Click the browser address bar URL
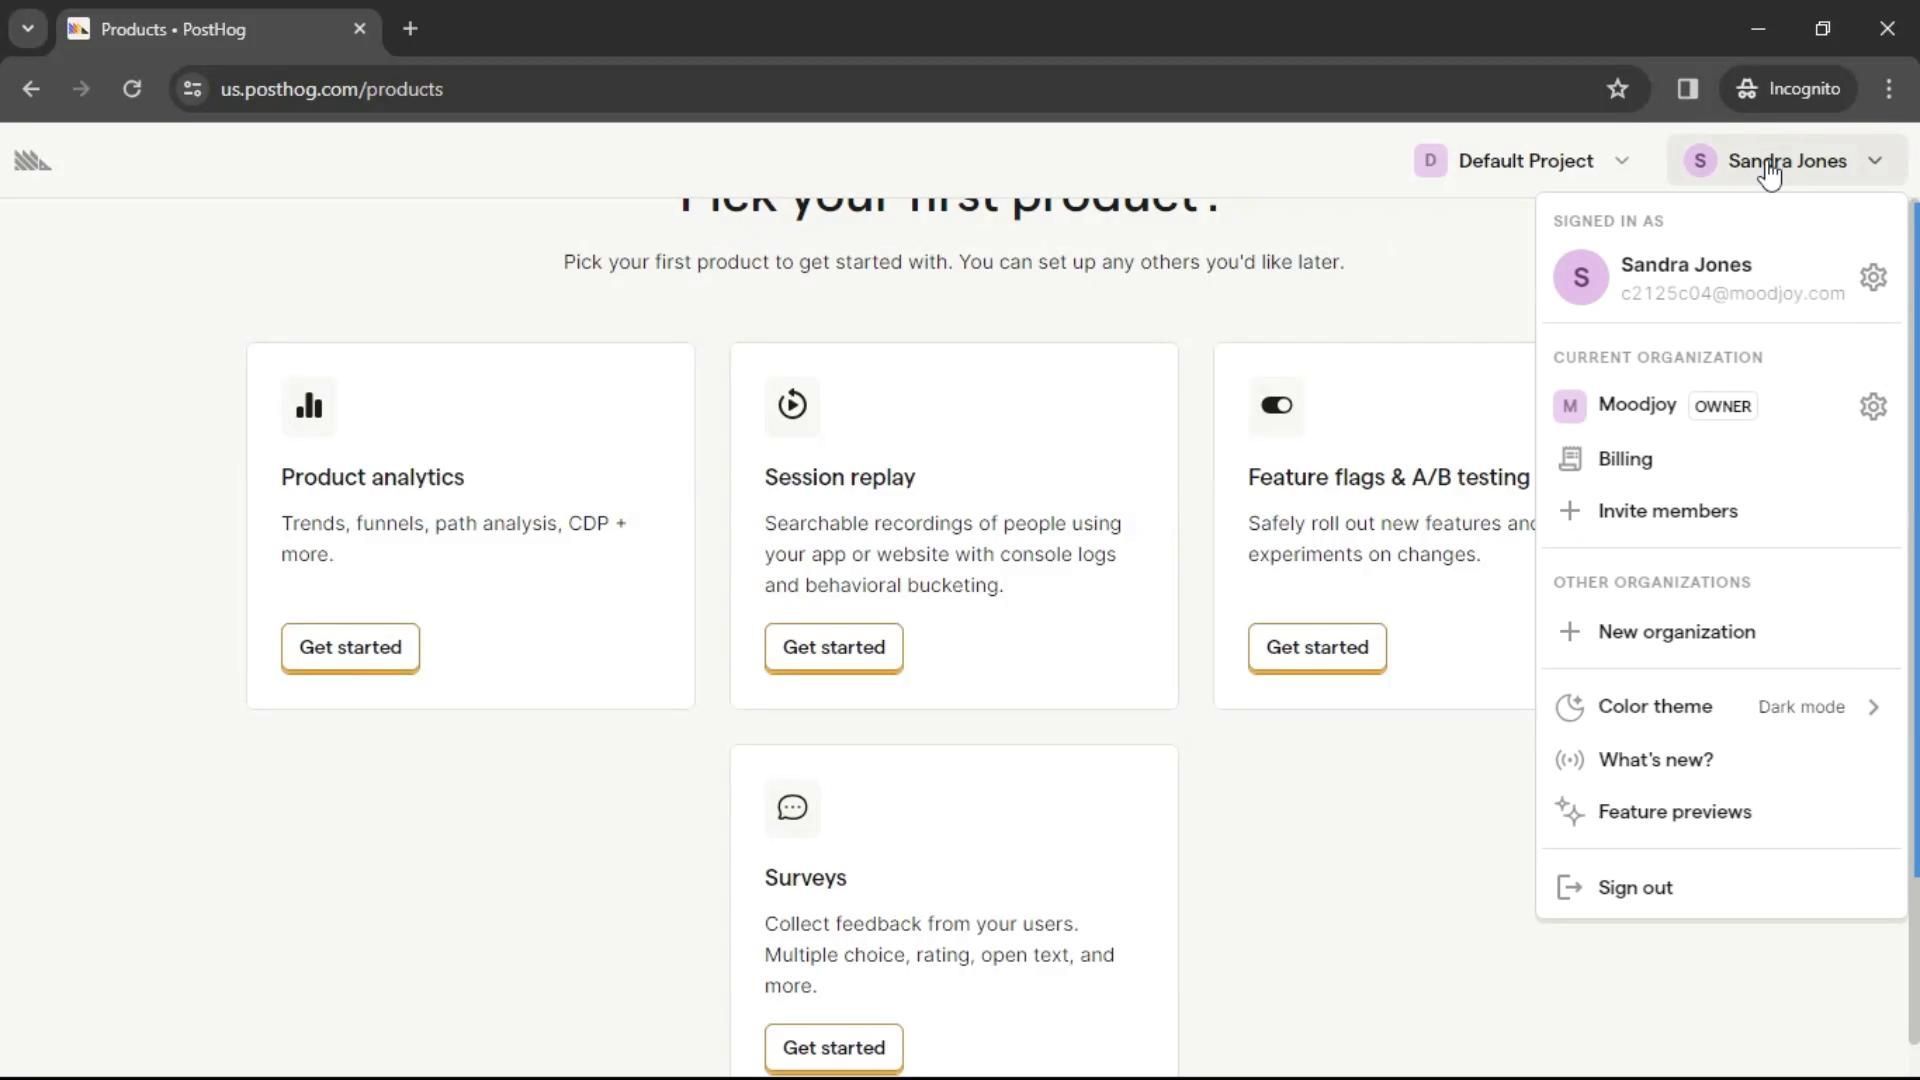Viewport: 1920px width, 1080px height. coord(332,89)
